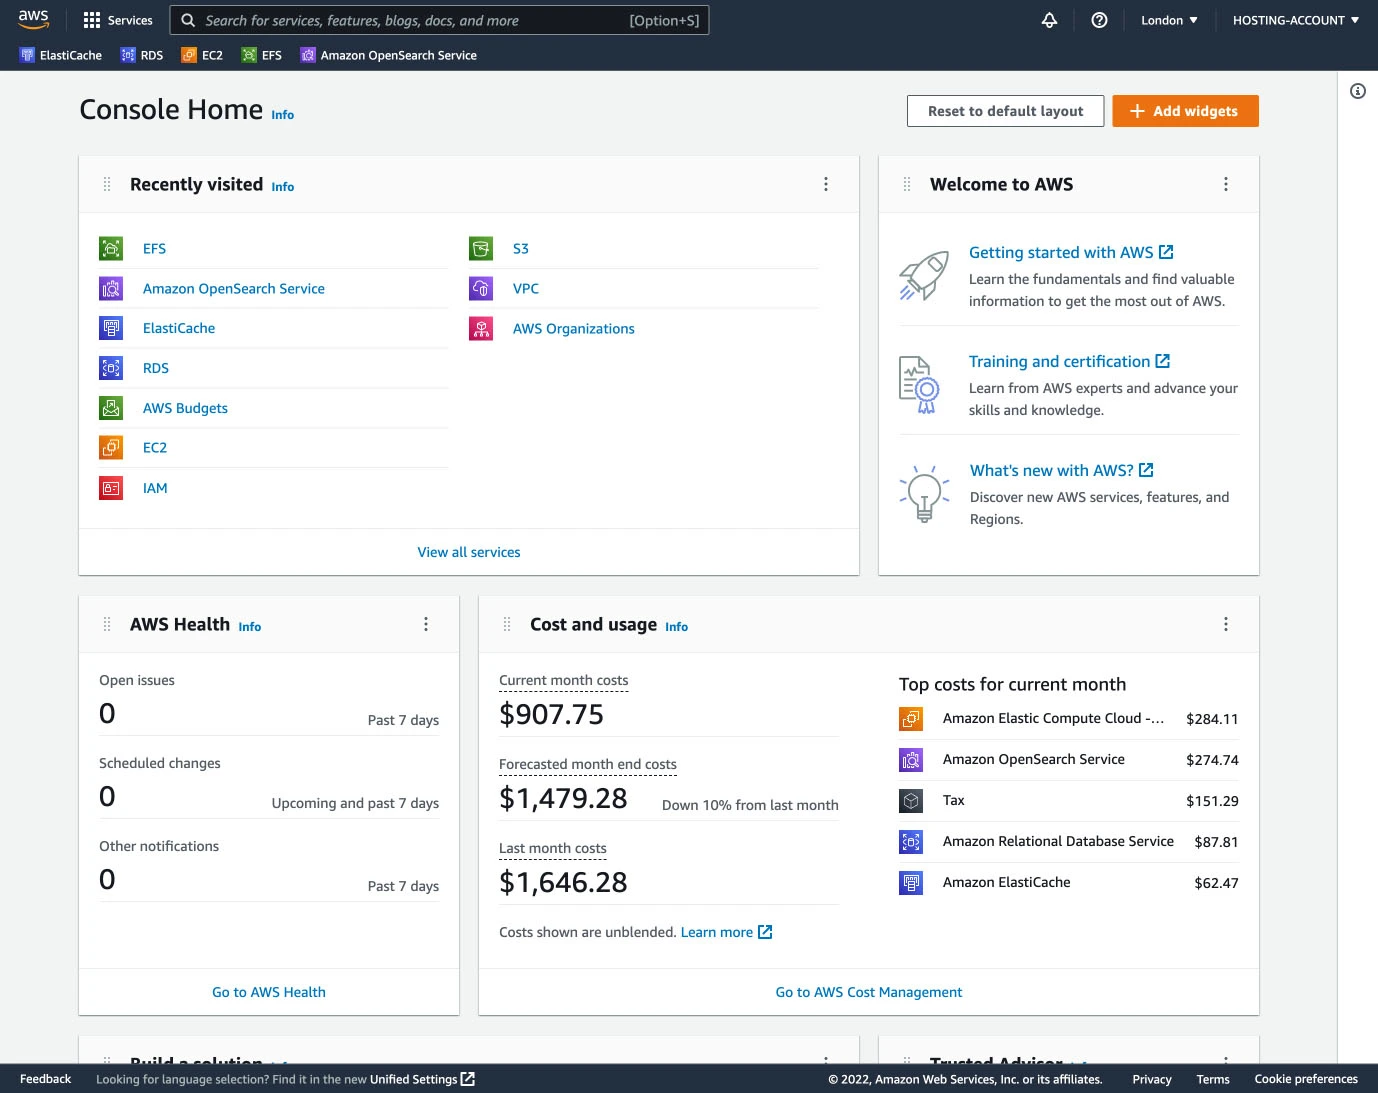The width and height of the screenshot is (1378, 1093).
Task: Open What's new with AWS link
Action: click(x=1061, y=470)
